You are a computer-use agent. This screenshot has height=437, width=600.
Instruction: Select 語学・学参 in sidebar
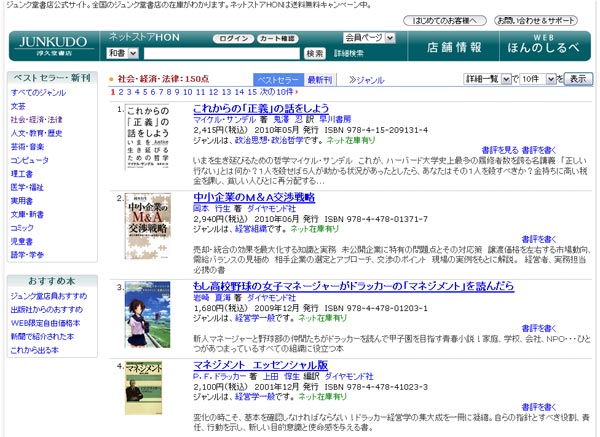(27, 254)
